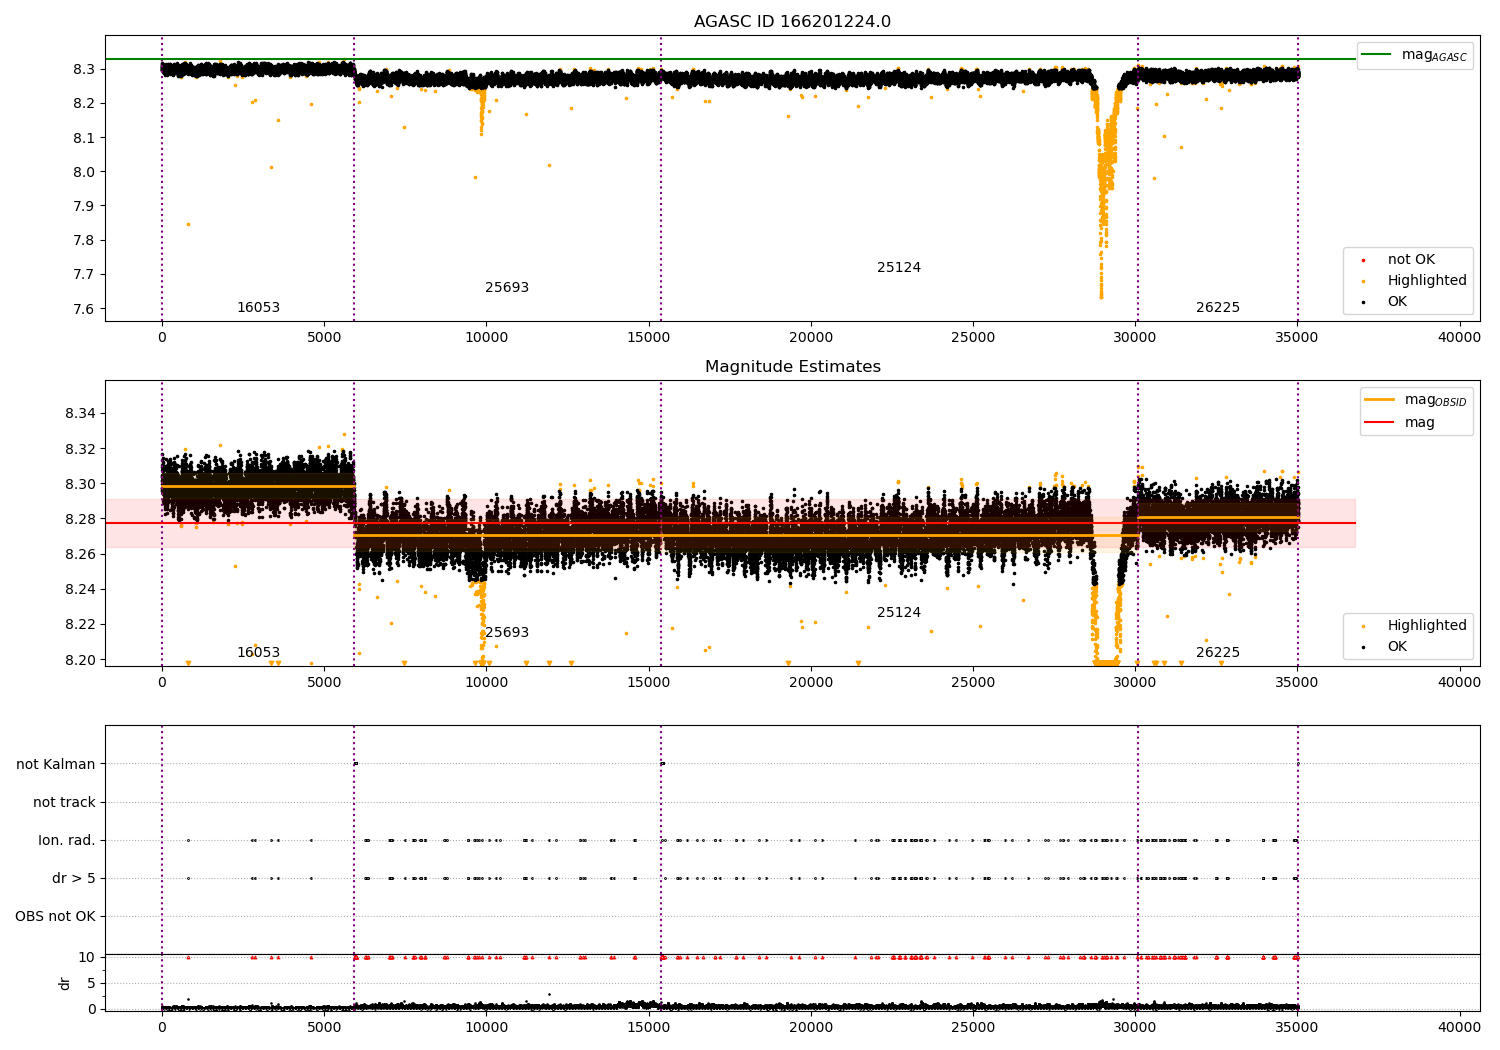Select the mag AGASC legend label
The image size is (1500, 1050).
1434,55
